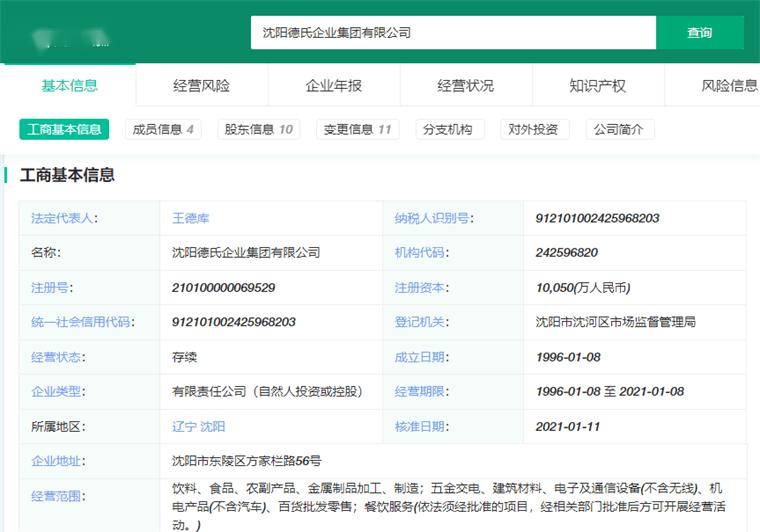The image size is (760, 532).
Task: Select credit code value in 统一社会信用代码 row
Action: coord(234,322)
